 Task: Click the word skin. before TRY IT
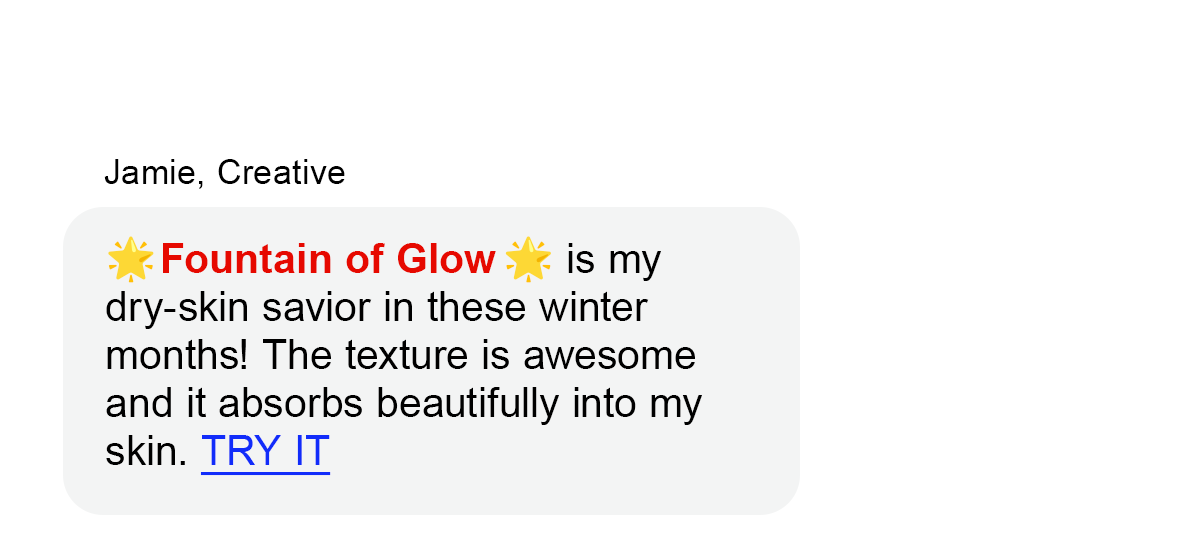[147, 452]
